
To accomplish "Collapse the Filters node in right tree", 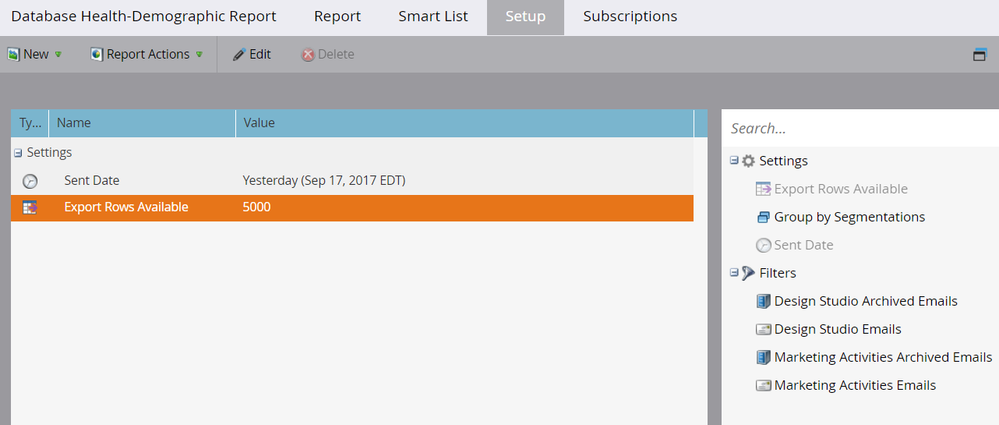I will (x=734, y=273).
